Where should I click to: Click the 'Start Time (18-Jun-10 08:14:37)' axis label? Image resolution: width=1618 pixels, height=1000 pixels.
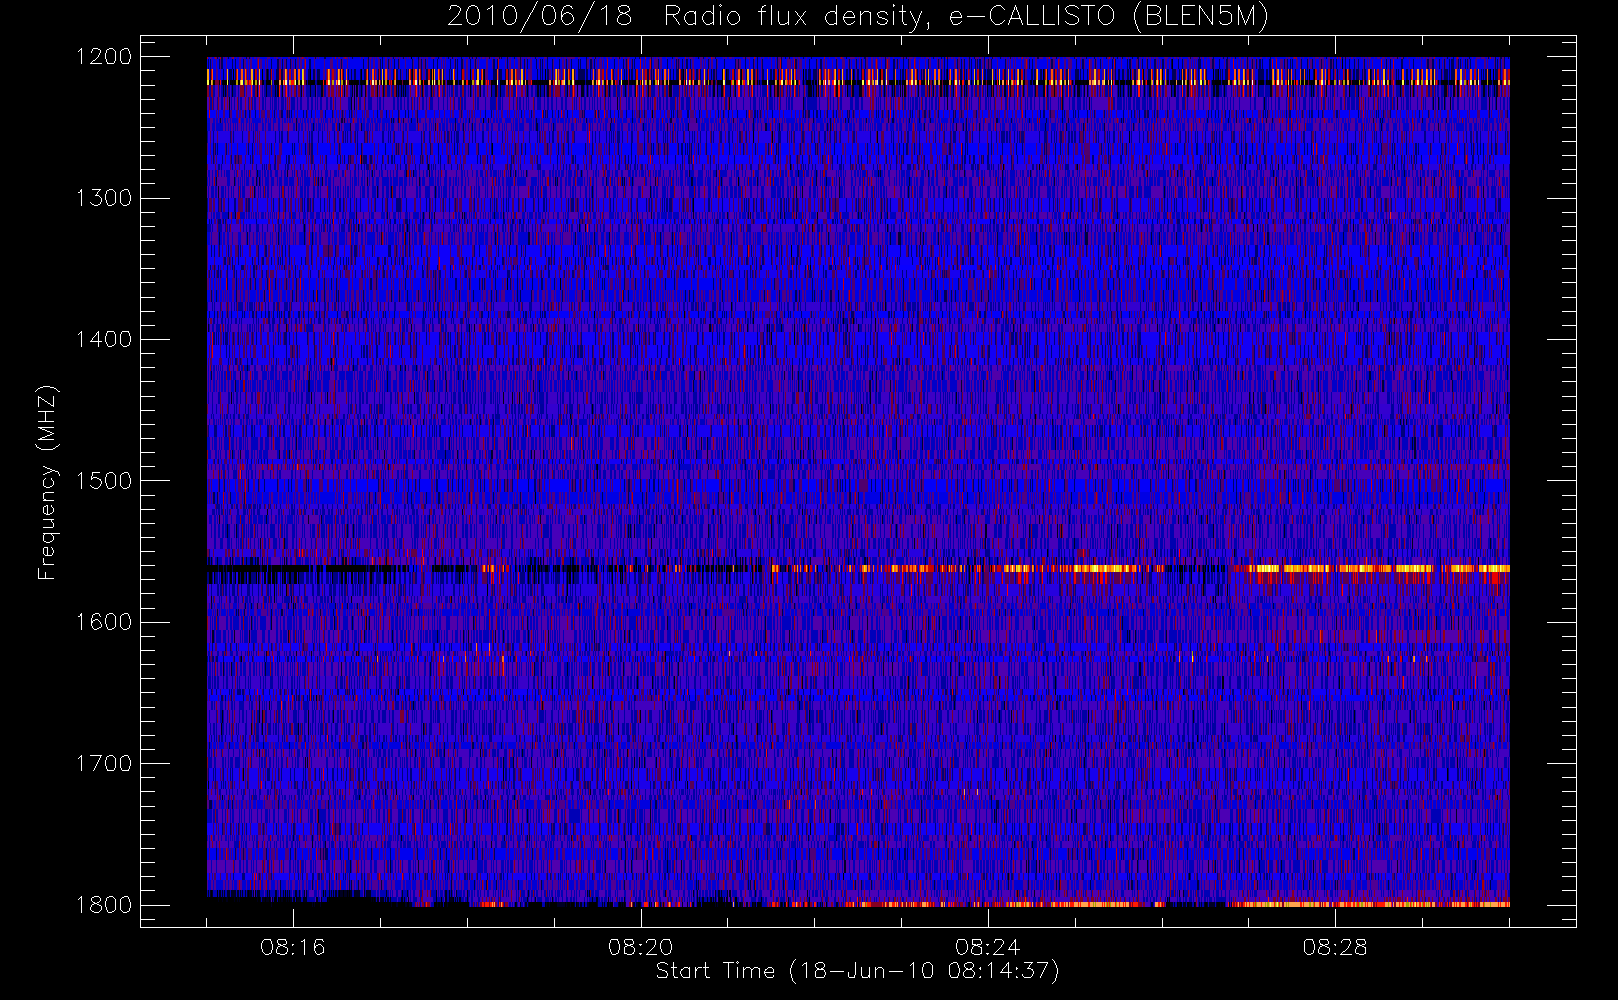pyautogui.click(x=857, y=971)
